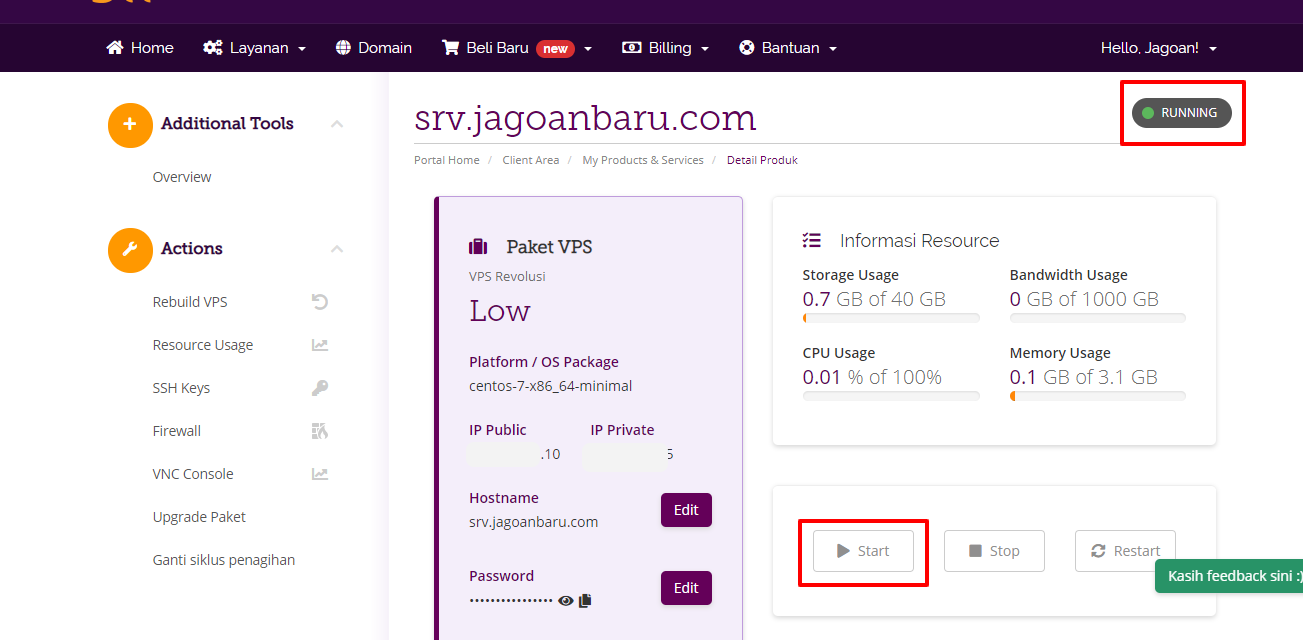Click the 0.7 GB of 40 GB value
Image resolution: width=1303 pixels, height=640 pixels.
pos(874,299)
